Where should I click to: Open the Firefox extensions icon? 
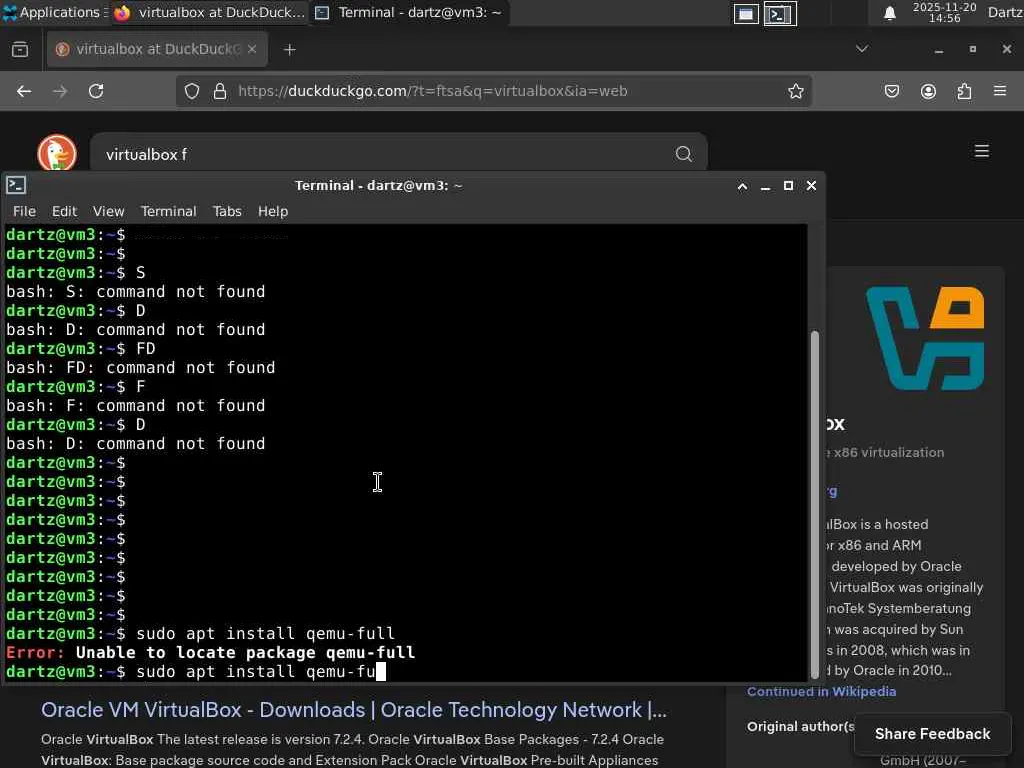tap(964, 91)
